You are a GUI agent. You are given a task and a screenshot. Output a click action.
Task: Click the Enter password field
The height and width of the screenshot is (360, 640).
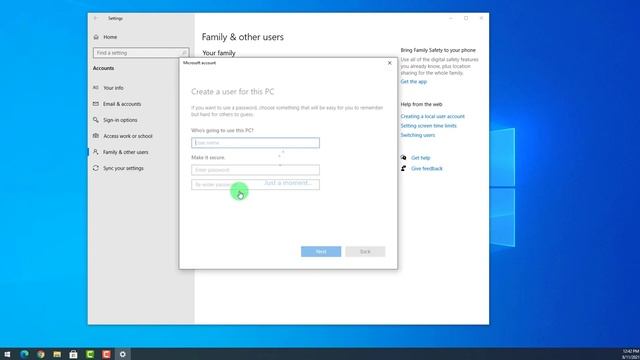[256, 170]
